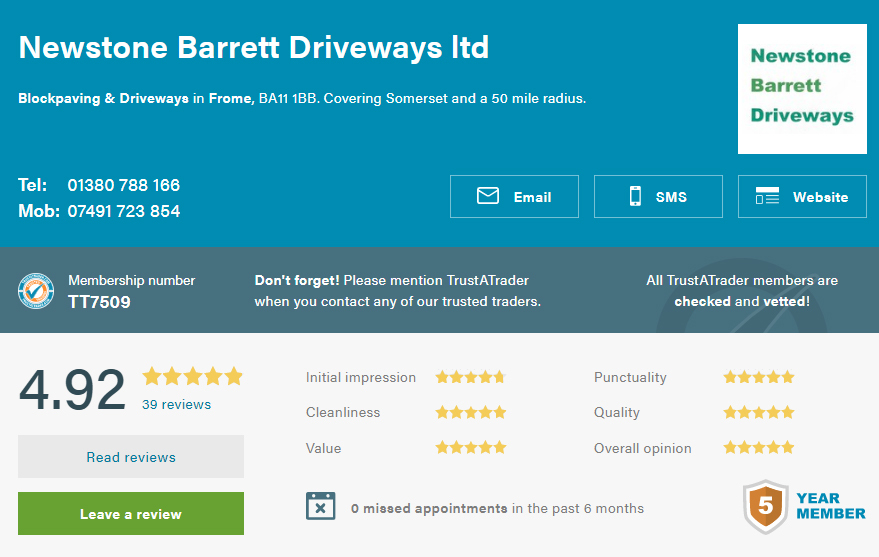Image resolution: width=879 pixels, height=557 pixels.
Task: Click the '0 missed appointments' text
Action: (x=429, y=508)
